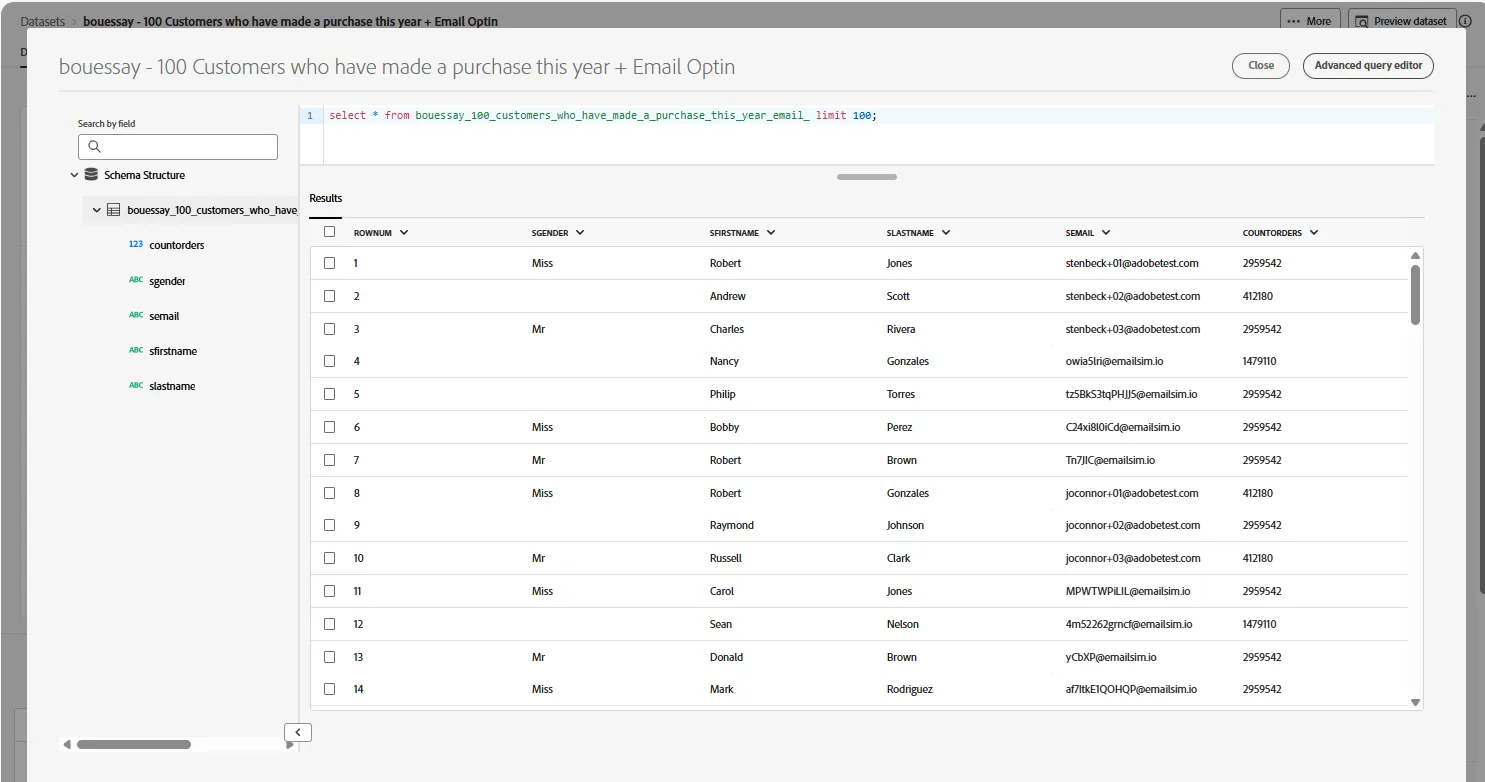This screenshot has width=1485, height=782.
Task: Click the scroll-down arrow of the results table
Action: point(1415,703)
